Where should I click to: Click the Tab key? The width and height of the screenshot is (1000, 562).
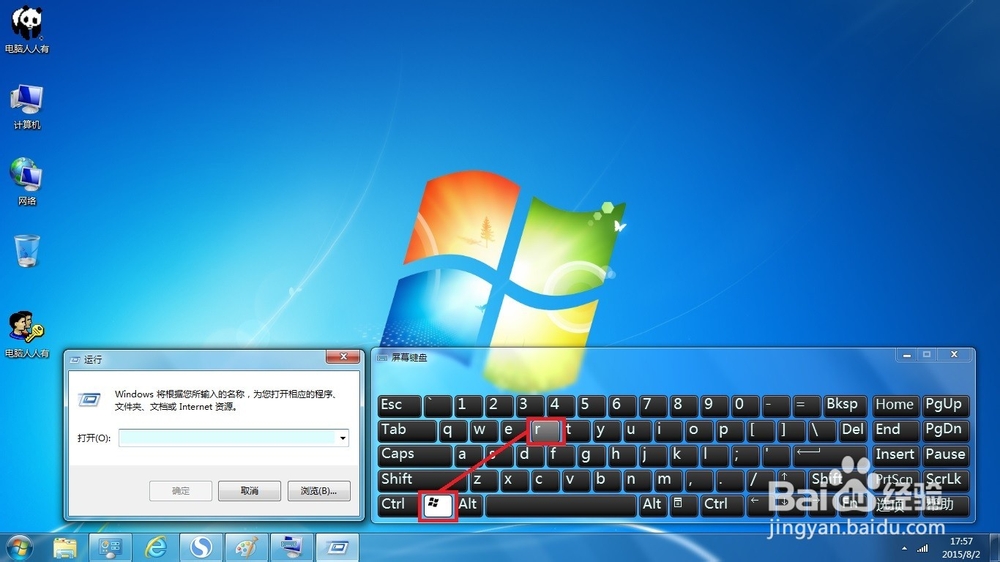click(407, 430)
